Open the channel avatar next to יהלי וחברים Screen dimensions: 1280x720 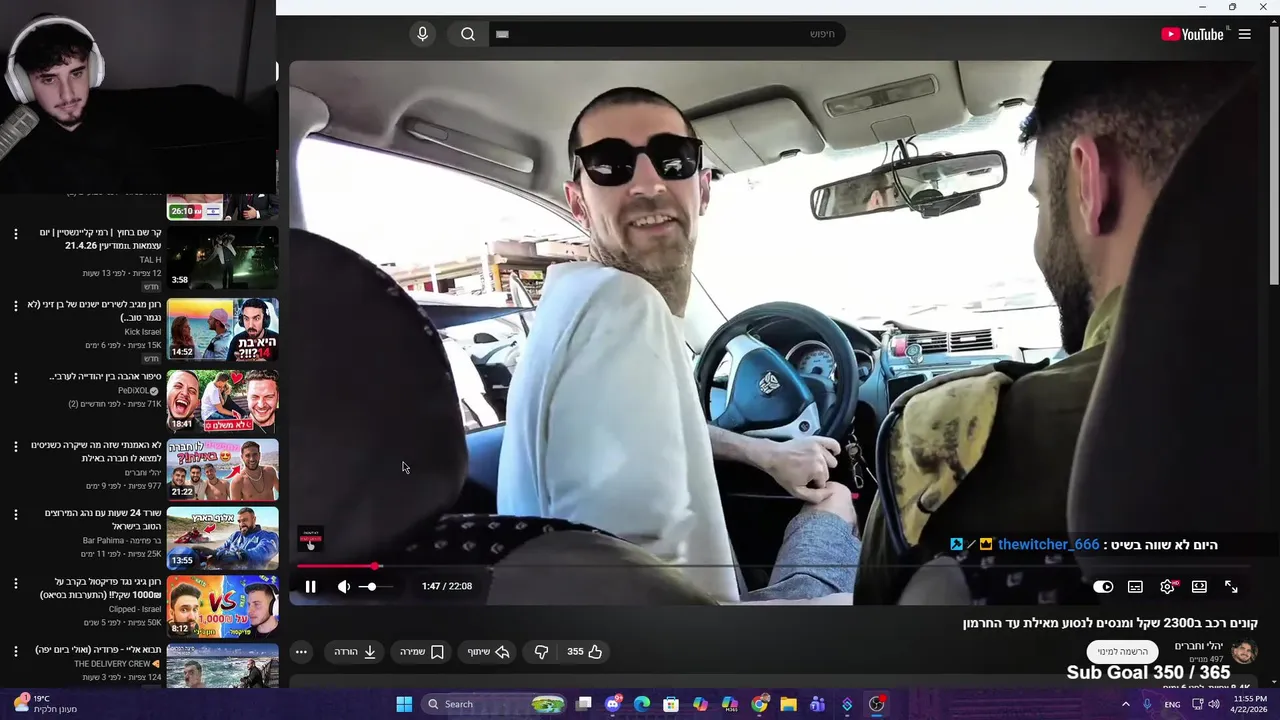[x=1243, y=652]
